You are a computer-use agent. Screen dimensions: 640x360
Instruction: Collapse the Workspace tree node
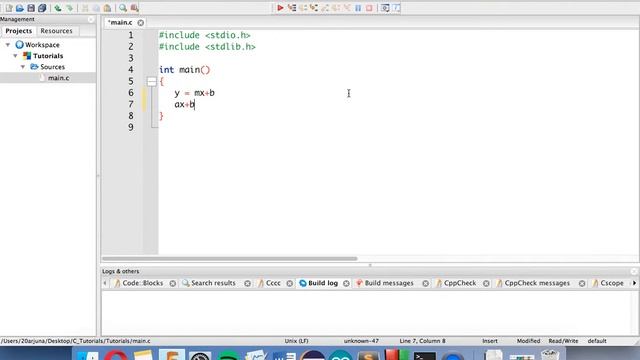point(8,44)
